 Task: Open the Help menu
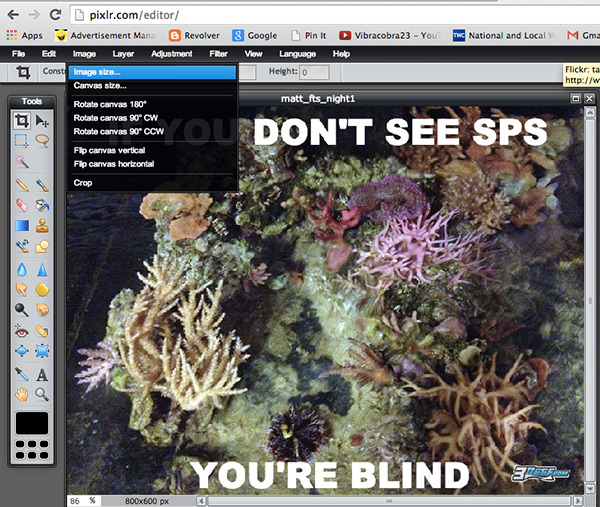341,54
